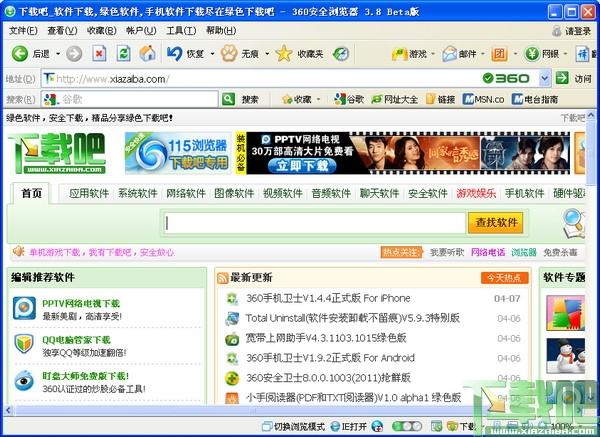Go to the Home page house icon
Screen dimensions: 600x437
click(x=147, y=54)
